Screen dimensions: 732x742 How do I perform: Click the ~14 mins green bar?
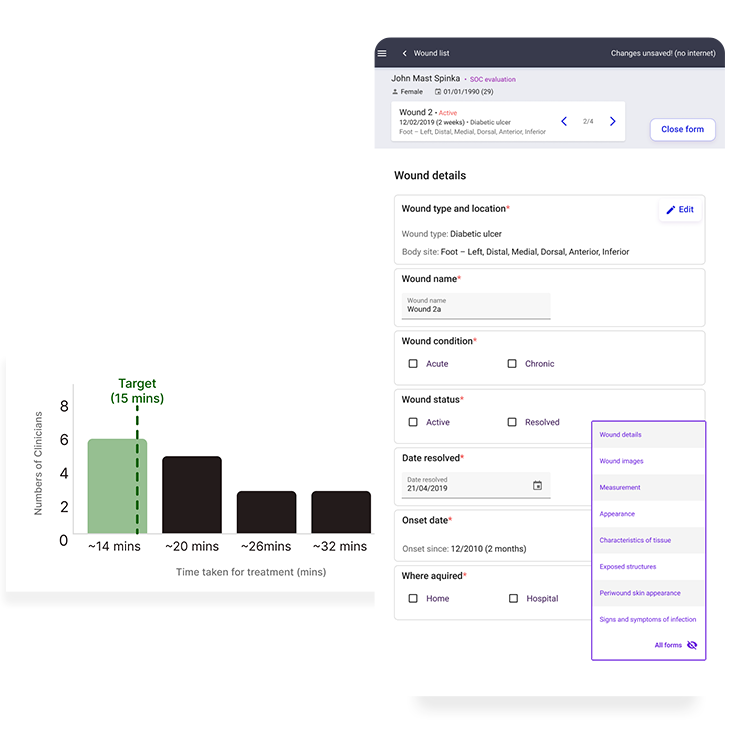click(117, 486)
